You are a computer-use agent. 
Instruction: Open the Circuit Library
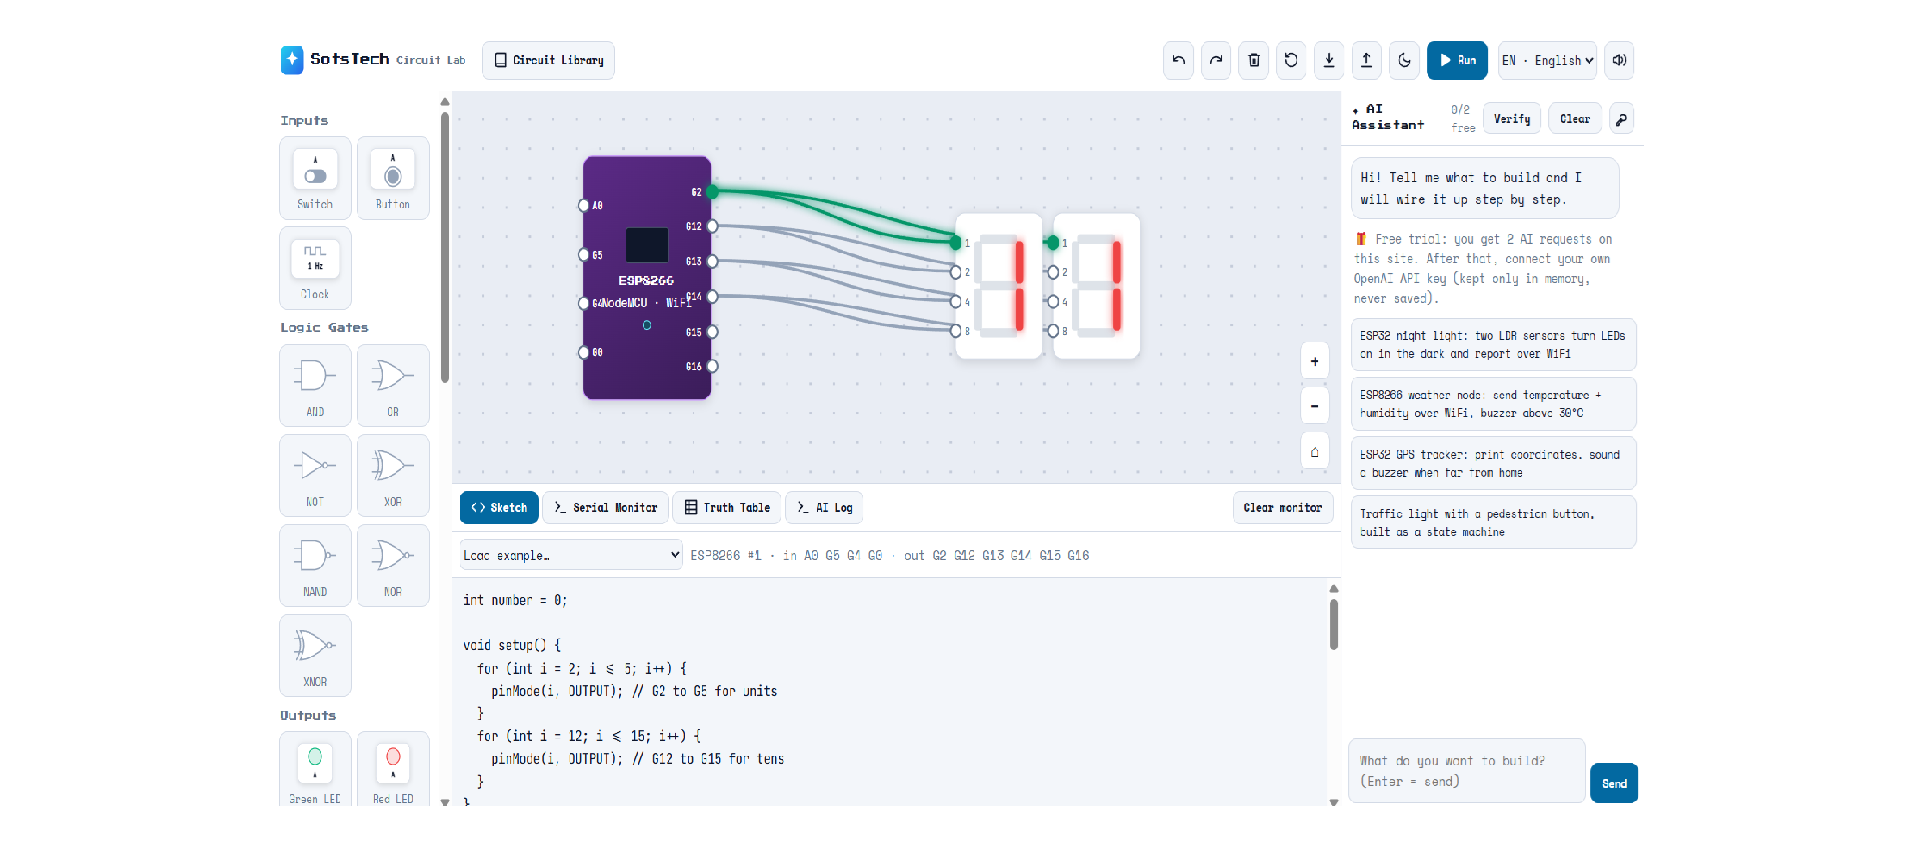548,60
